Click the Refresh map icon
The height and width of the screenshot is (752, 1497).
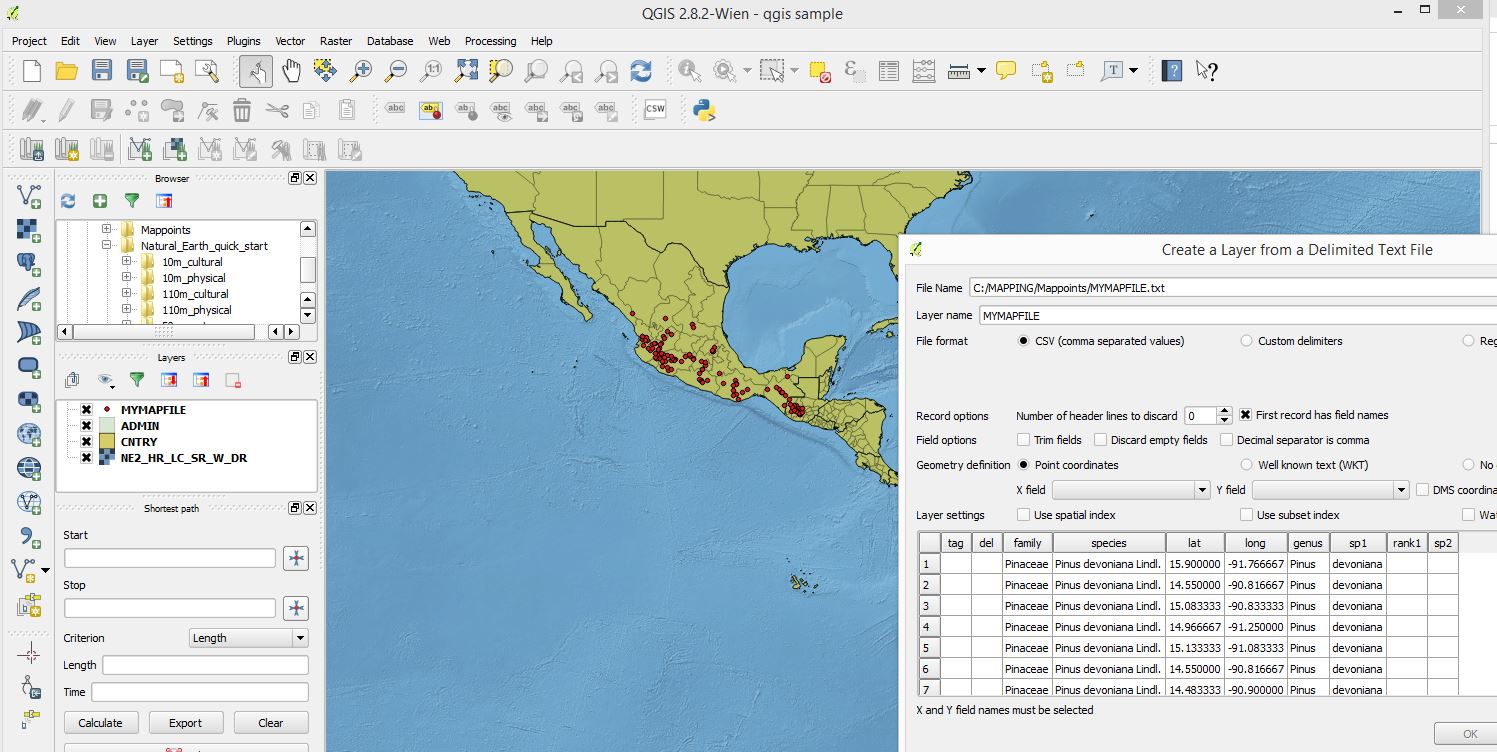pyautogui.click(x=641, y=70)
